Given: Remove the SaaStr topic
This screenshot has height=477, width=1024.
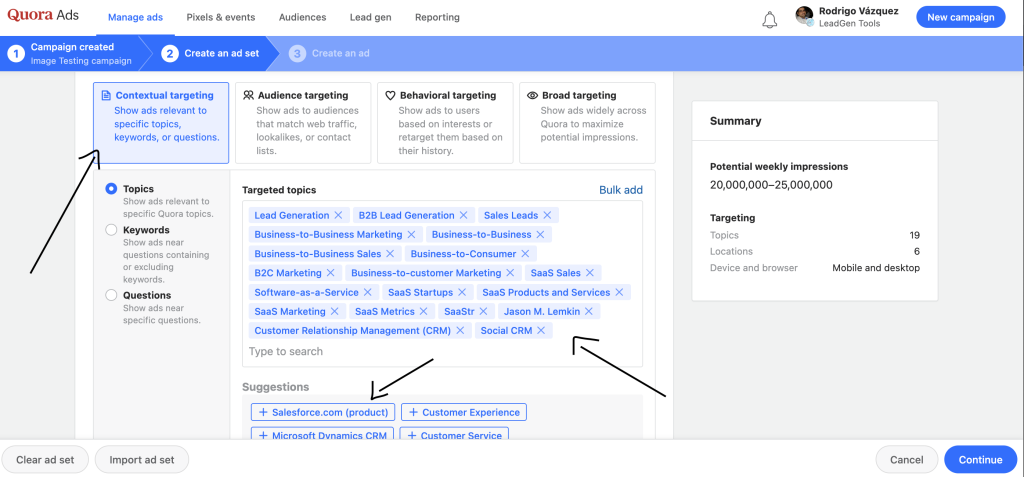Looking at the screenshot, I should point(483,312).
